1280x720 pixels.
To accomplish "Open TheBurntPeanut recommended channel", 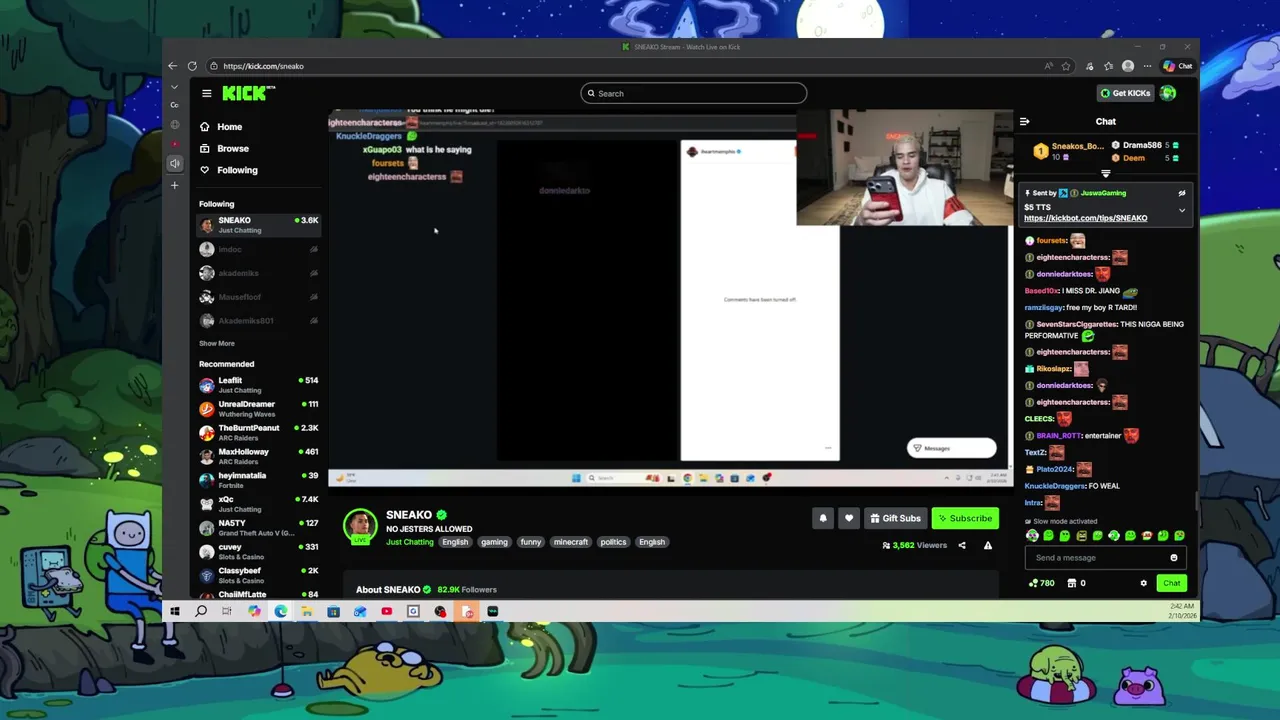I will [258, 433].
